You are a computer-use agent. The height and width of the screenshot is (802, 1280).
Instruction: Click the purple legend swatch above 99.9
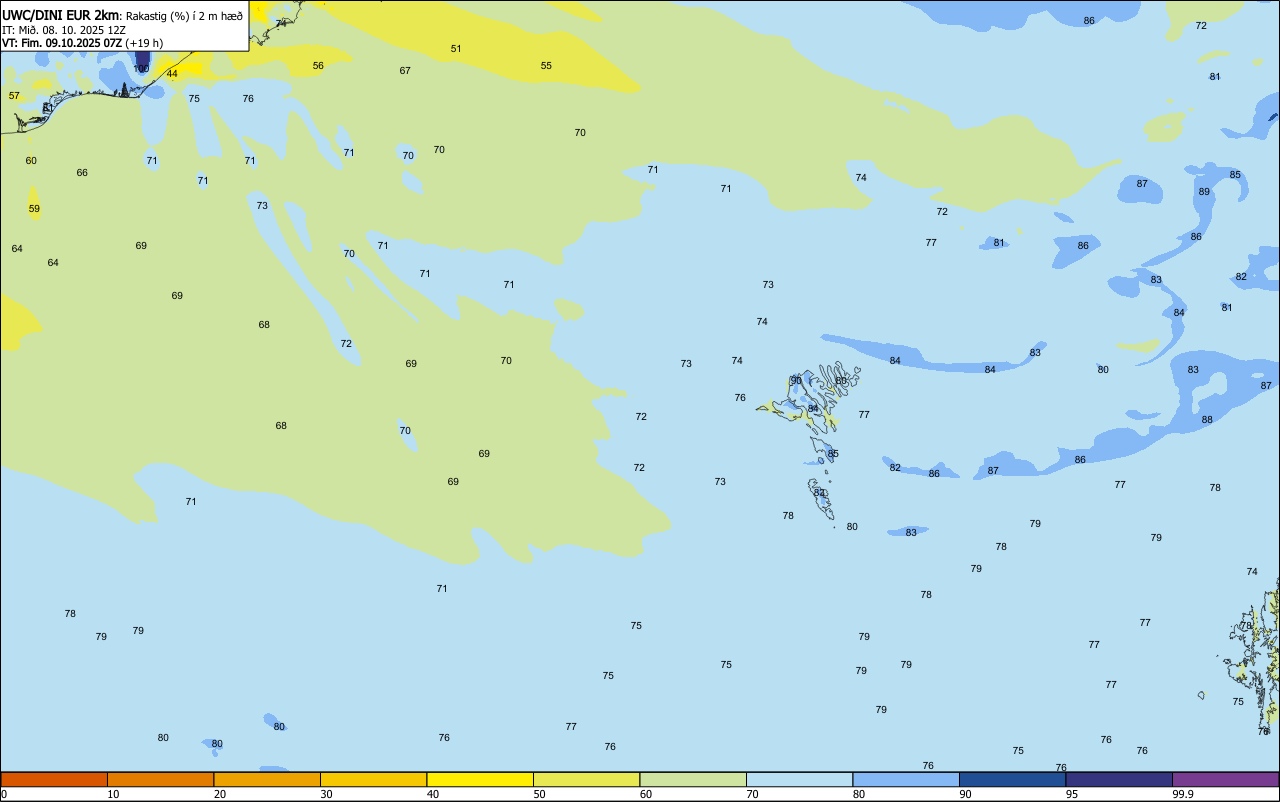pyautogui.click(x=1225, y=779)
